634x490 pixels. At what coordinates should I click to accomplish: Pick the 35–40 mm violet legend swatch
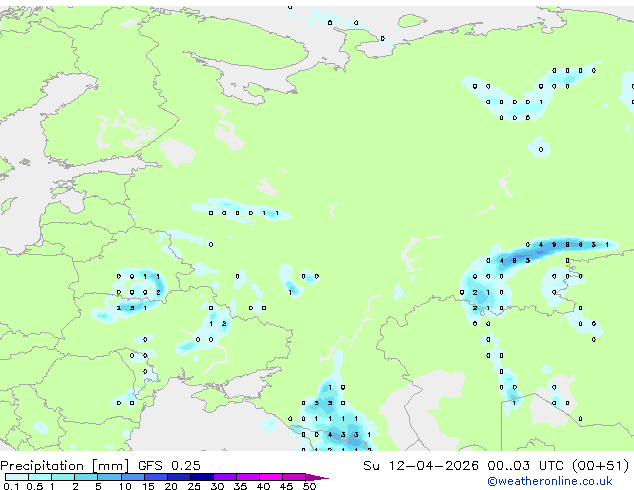click(248, 477)
